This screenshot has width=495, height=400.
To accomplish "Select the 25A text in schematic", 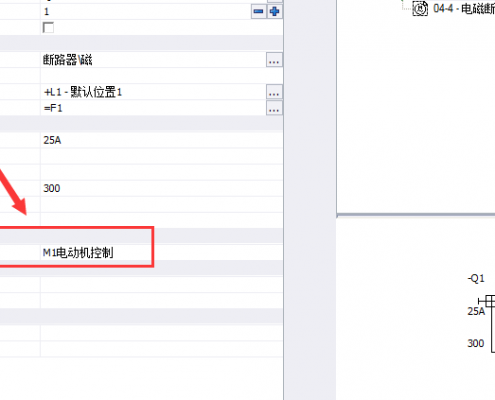I will click(476, 311).
